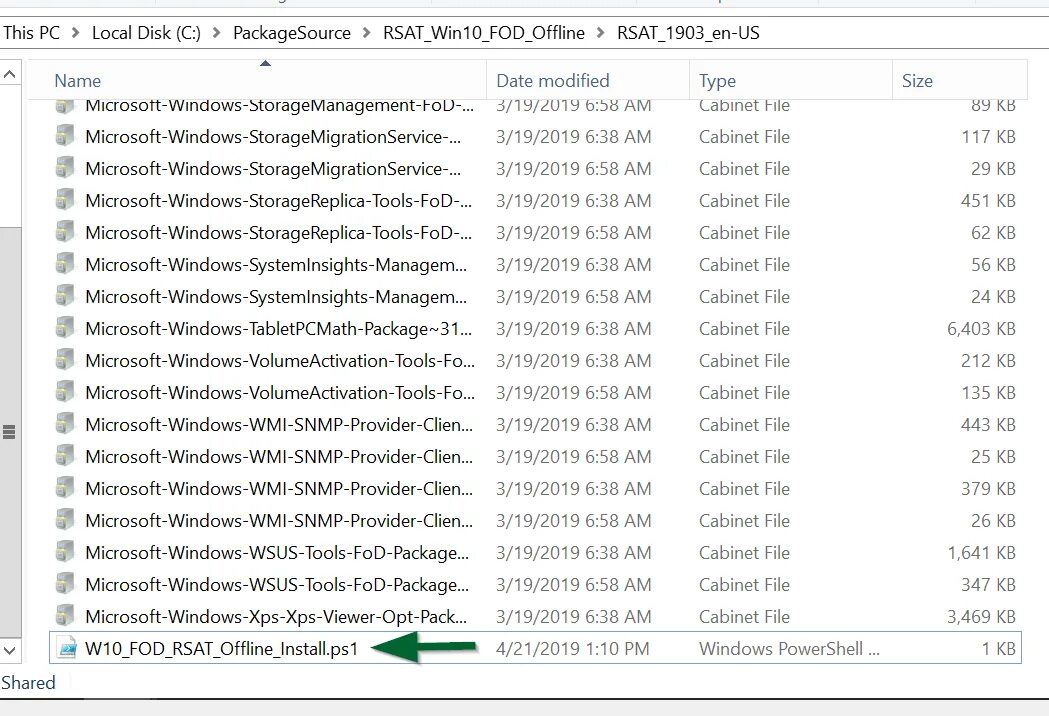This screenshot has width=1049, height=716.
Task: Click the vertical scrollbar thumb
Action: (10, 432)
